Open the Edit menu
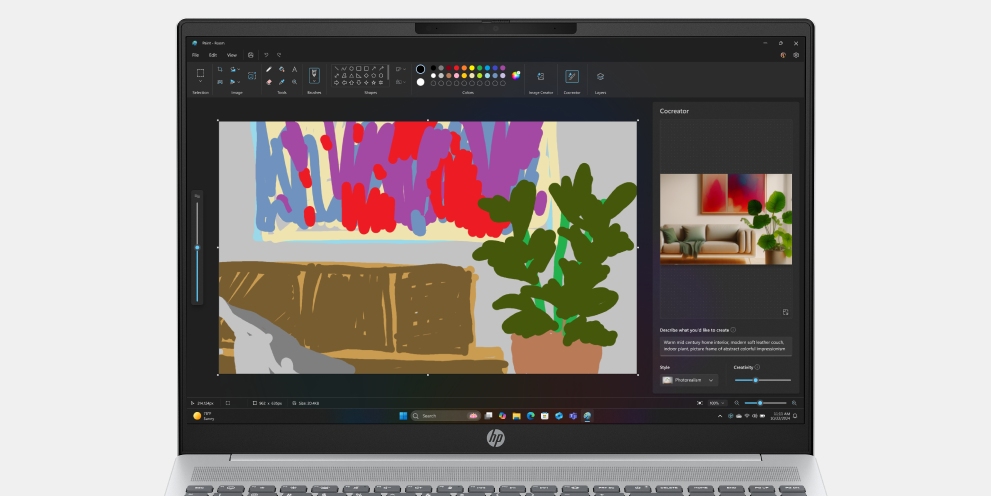Viewport: 991px width, 496px height. [x=213, y=55]
